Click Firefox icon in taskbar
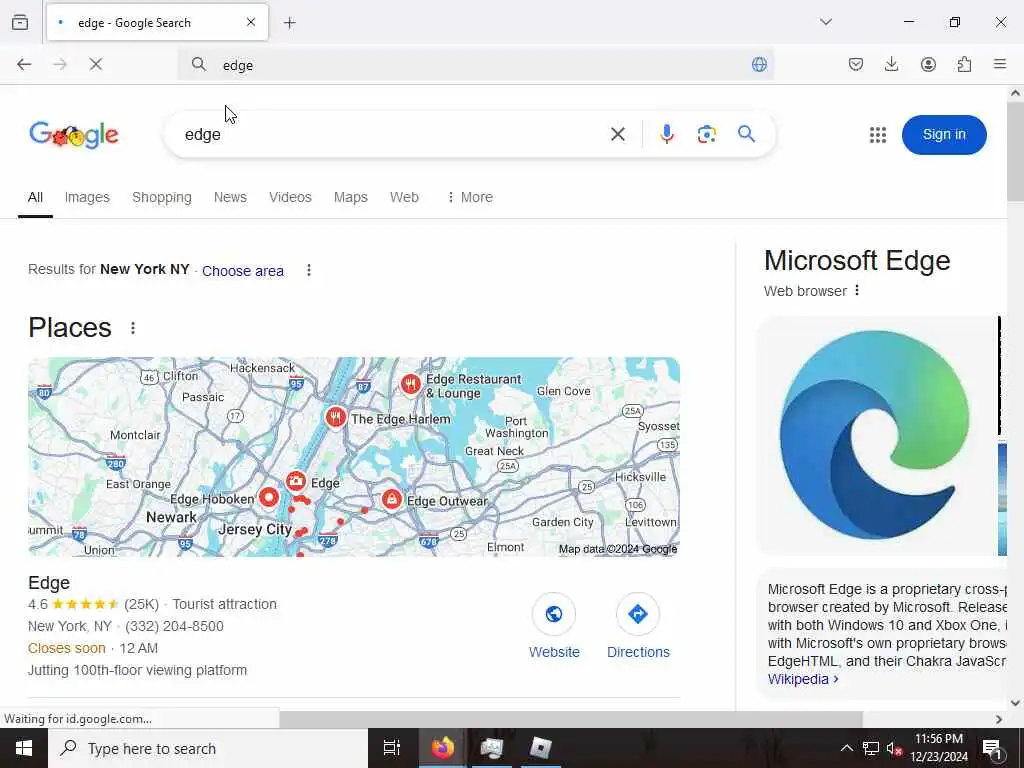 (443, 748)
